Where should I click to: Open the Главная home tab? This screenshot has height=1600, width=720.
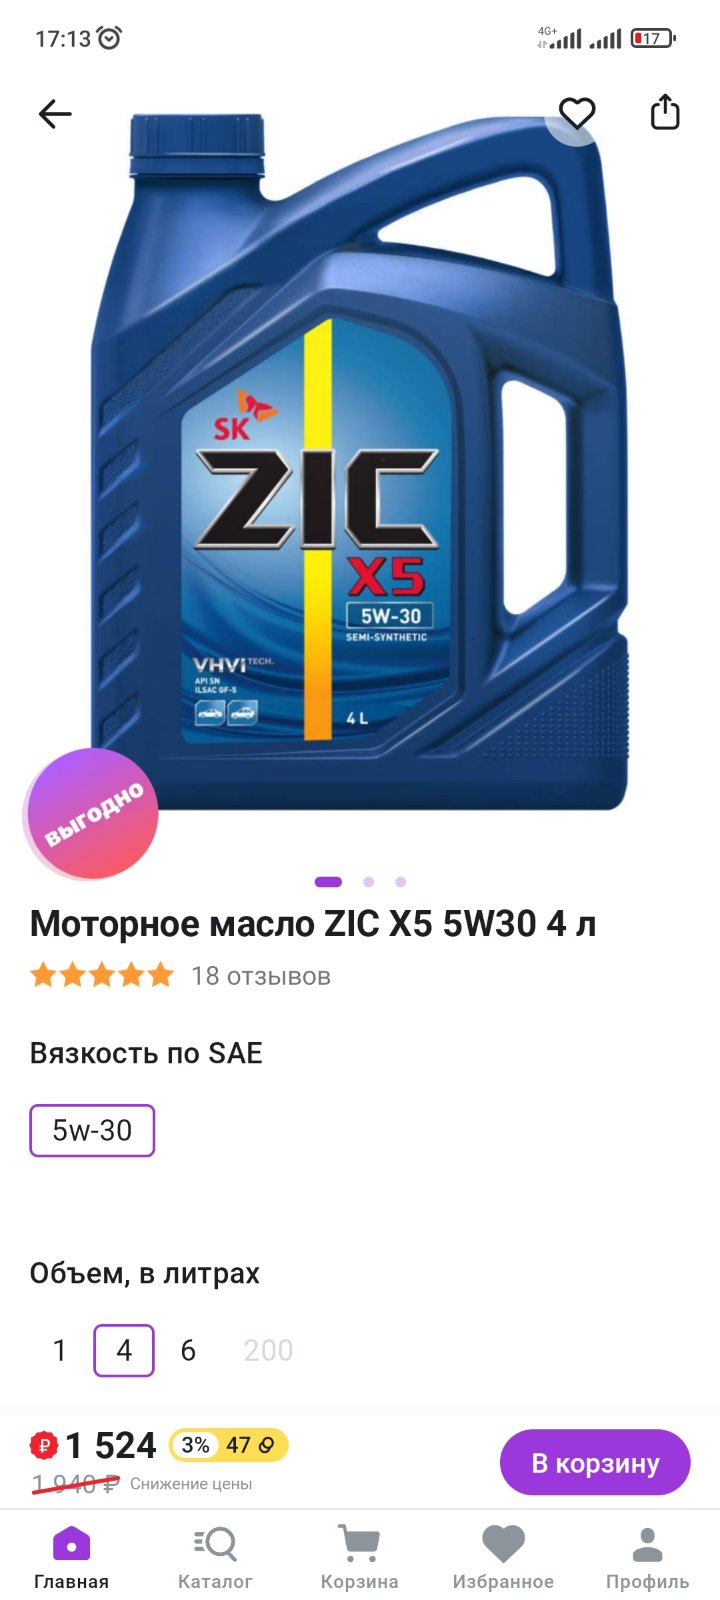pyautogui.click(x=71, y=1558)
